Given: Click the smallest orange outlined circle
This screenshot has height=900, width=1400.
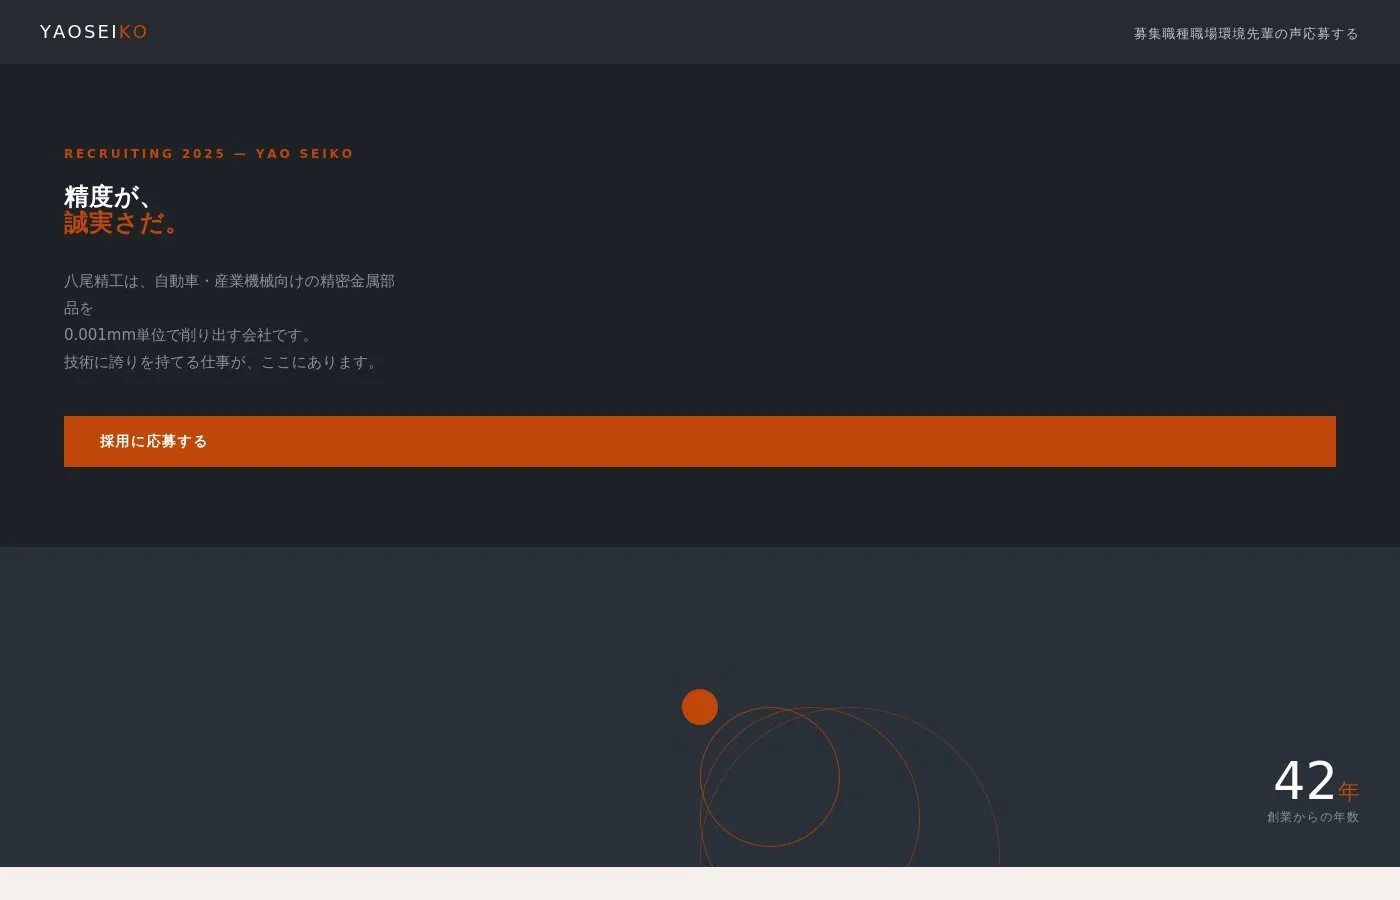Looking at the screenshot, I should (x=770, y=777).
